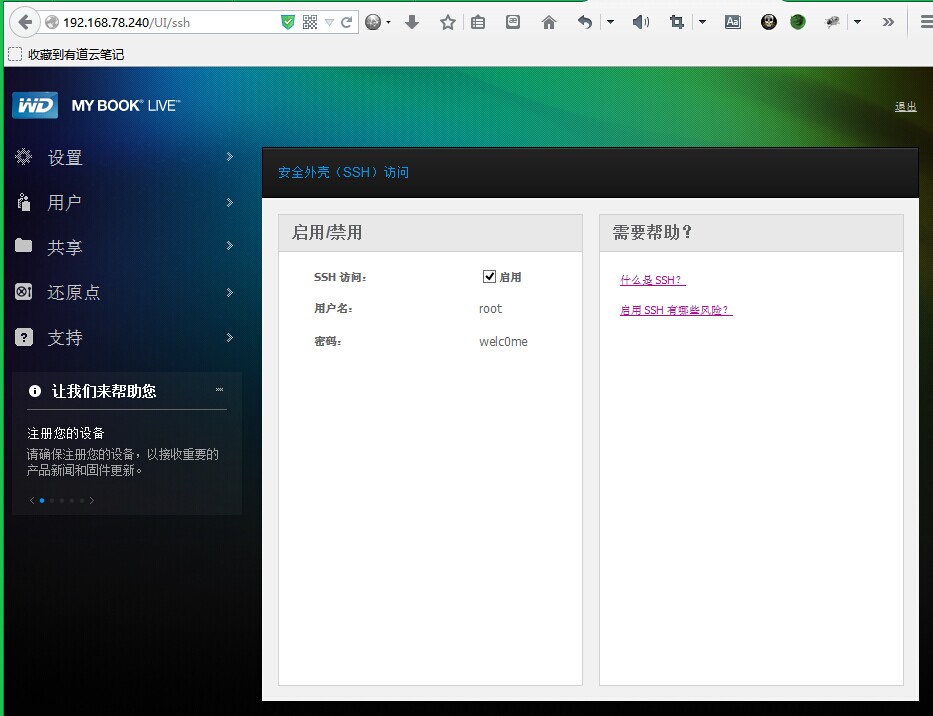Open dropdown arrow beside bug extension icon
The image size is (933, 716).
pos(857,23)
